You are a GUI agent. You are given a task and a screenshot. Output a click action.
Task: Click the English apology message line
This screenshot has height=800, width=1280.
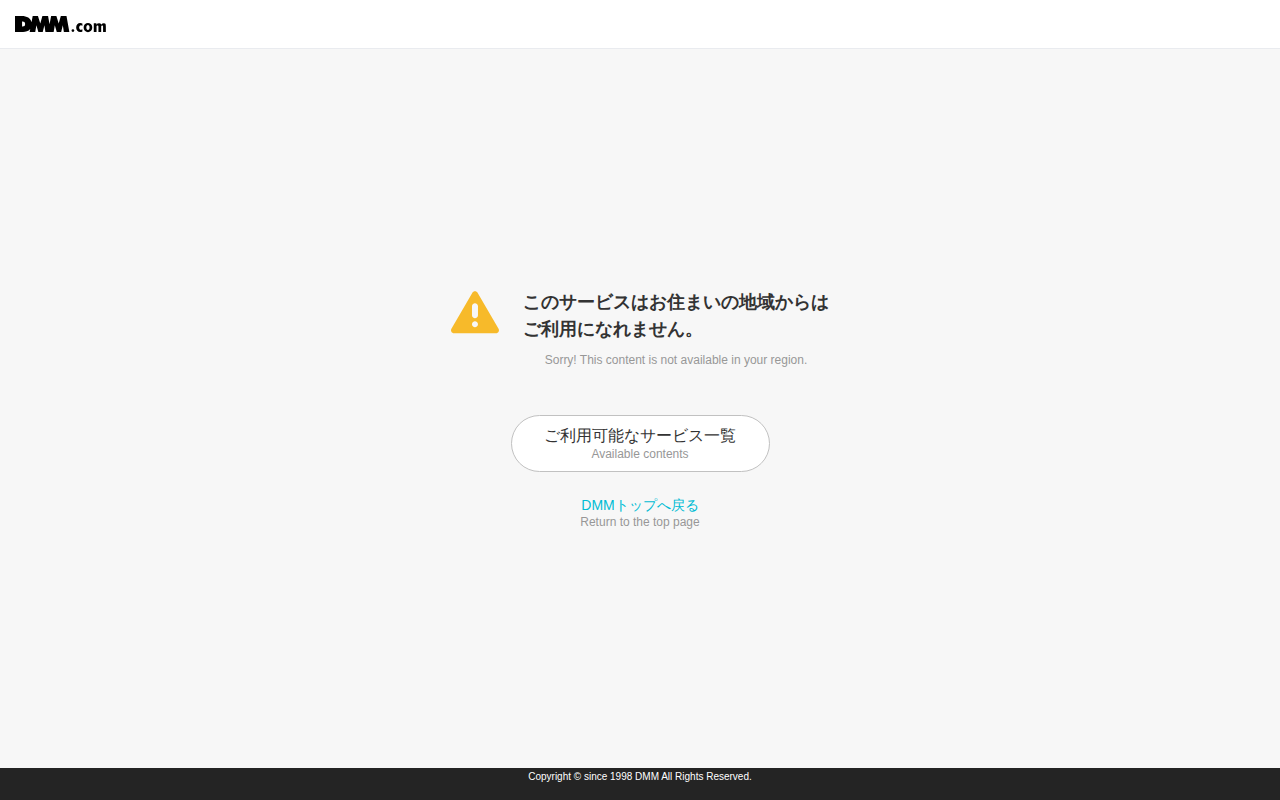click(x=676, y=359)
